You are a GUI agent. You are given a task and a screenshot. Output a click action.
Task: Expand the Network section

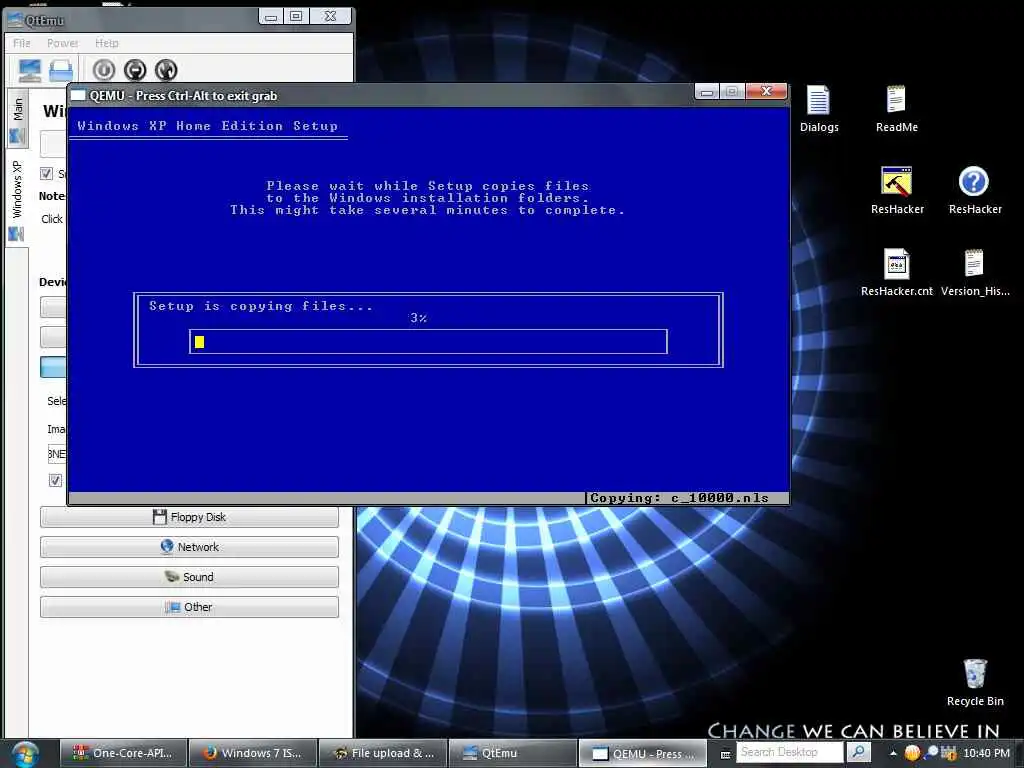[x=189, y=547]
